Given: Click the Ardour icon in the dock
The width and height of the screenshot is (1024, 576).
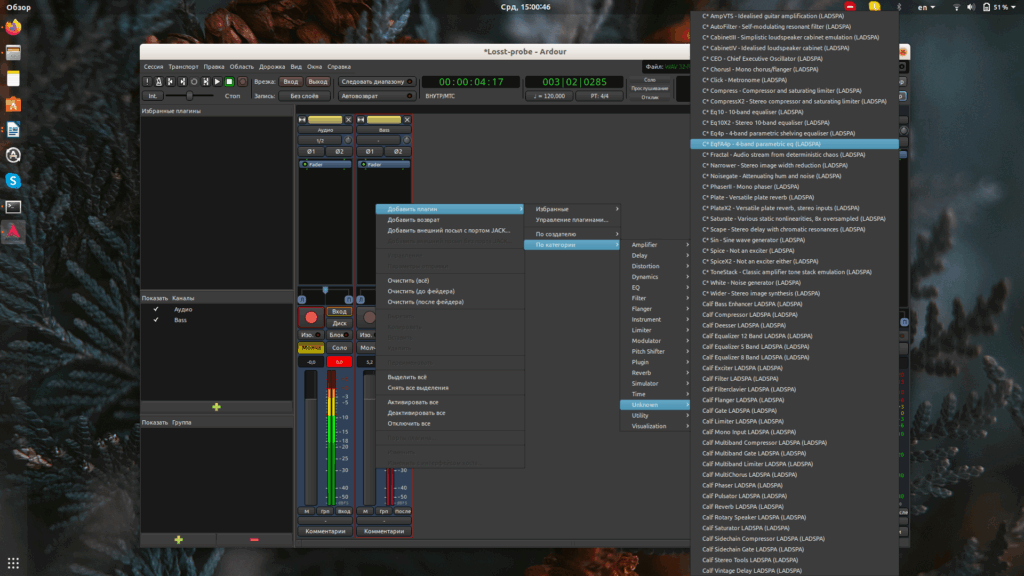Looking at the screenshot, I should [13, 232].
